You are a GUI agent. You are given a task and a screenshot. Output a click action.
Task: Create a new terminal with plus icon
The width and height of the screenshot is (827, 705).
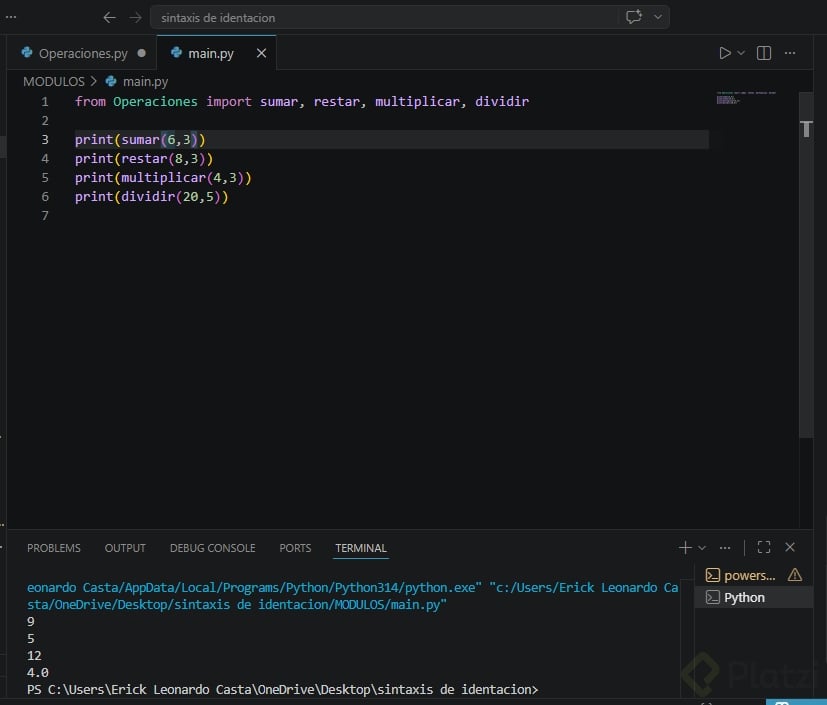(x=685, y=547)
